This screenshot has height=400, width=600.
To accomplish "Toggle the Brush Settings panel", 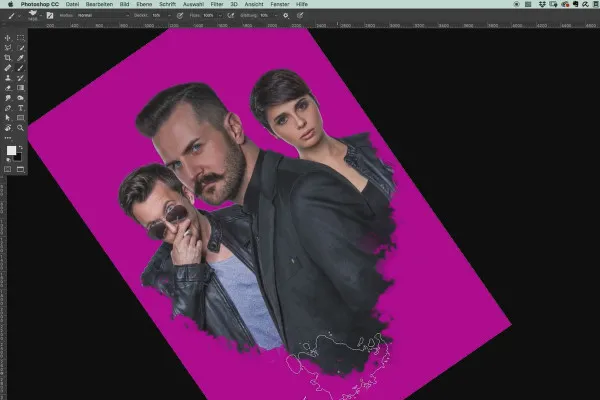I will point(50,16).
